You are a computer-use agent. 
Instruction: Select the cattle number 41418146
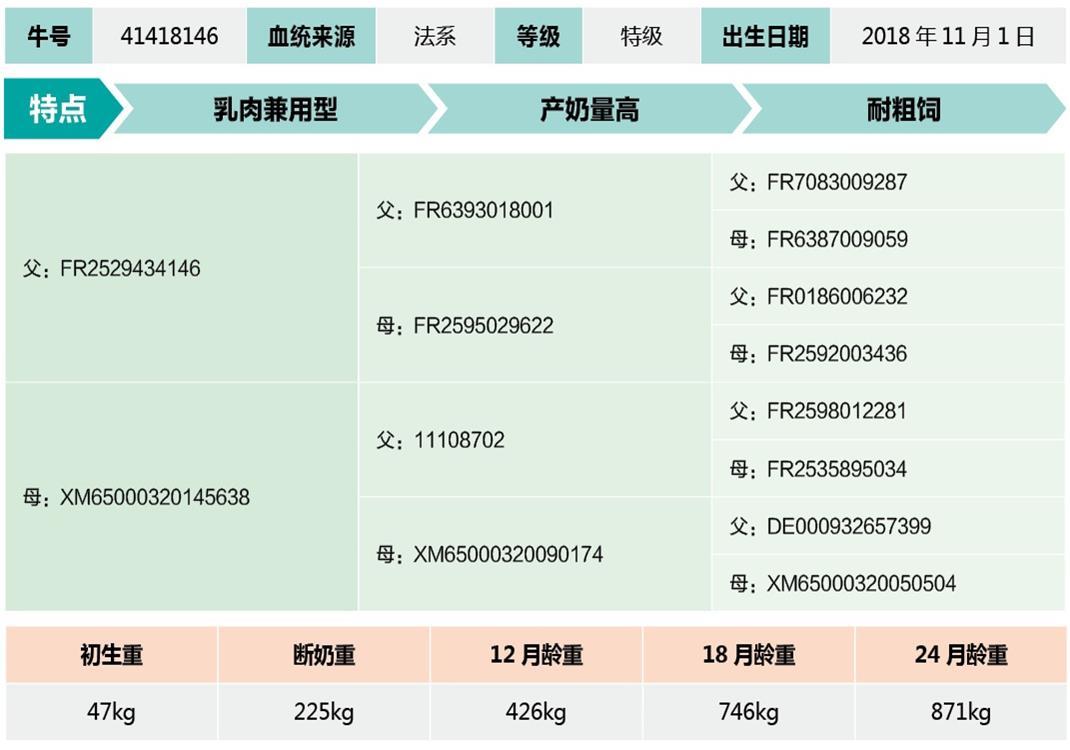coord(169,36)
